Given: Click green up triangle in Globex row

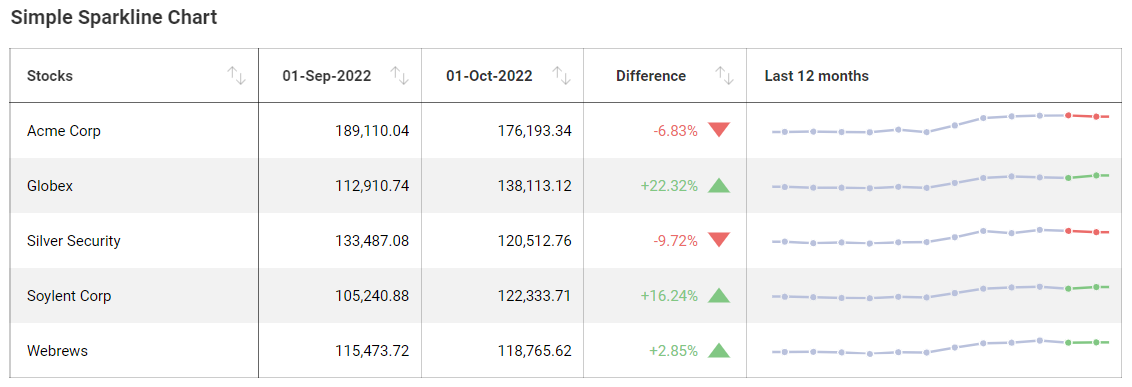Looking at the screenshot, I should pyautogui.click(x=719, y=186).
